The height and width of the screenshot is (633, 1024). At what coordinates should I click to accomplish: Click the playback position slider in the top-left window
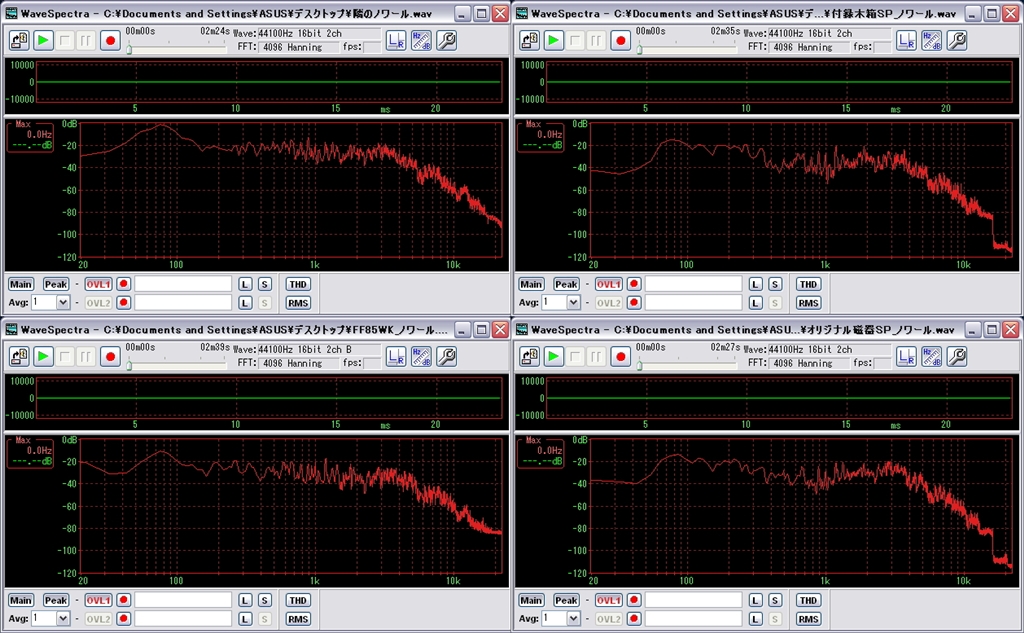[x=128, y=48]
